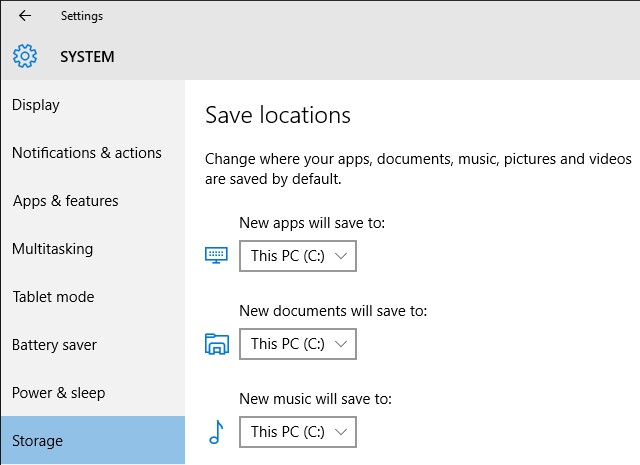Open the Multitasking page
640x465 pixels.
click(52, 249)
